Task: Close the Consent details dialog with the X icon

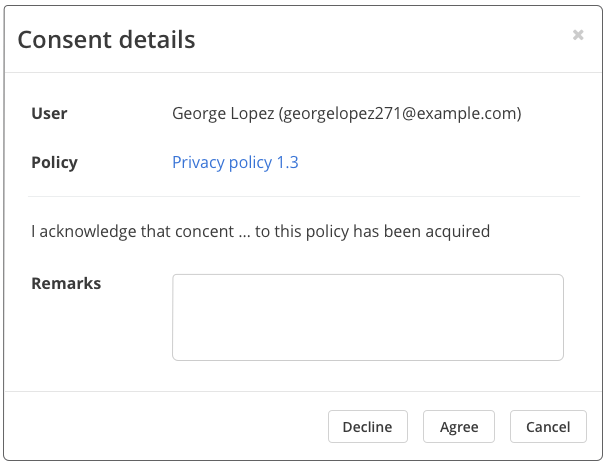Action: [578, 35]
